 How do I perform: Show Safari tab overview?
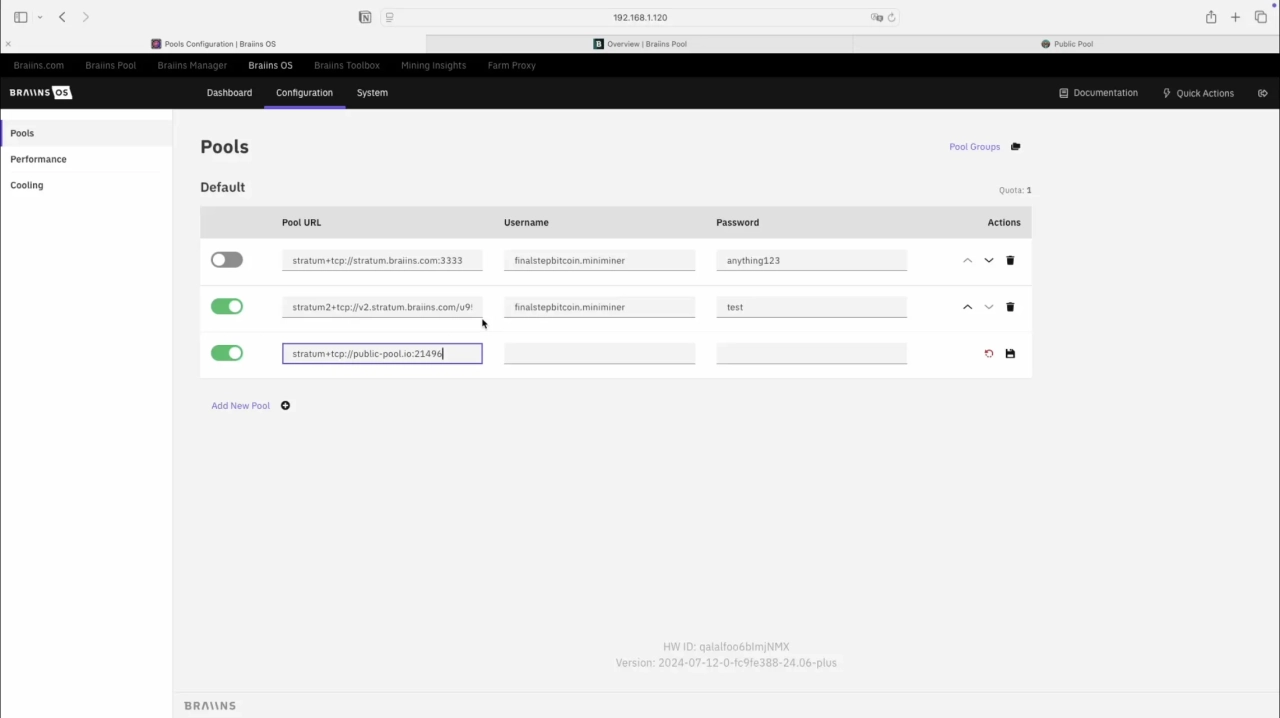point(1261,17)
